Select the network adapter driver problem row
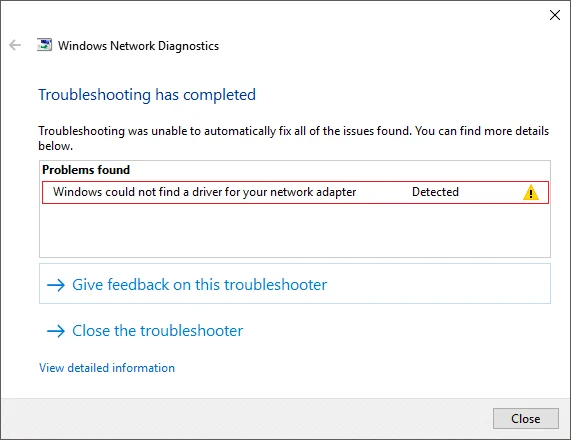 pos(295,192)
